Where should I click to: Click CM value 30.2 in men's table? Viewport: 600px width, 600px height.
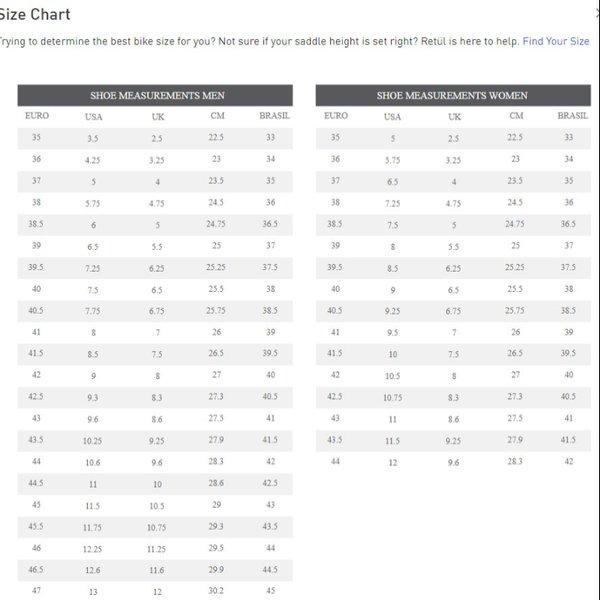pyautogui.click(x=216, y=590)
